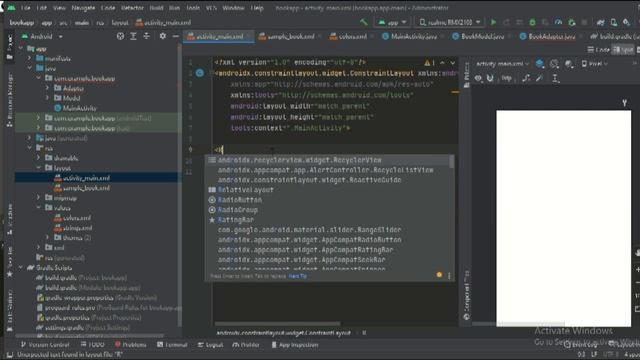Open activity_main.xml dropdown in designer

click(x=502, y=64)
